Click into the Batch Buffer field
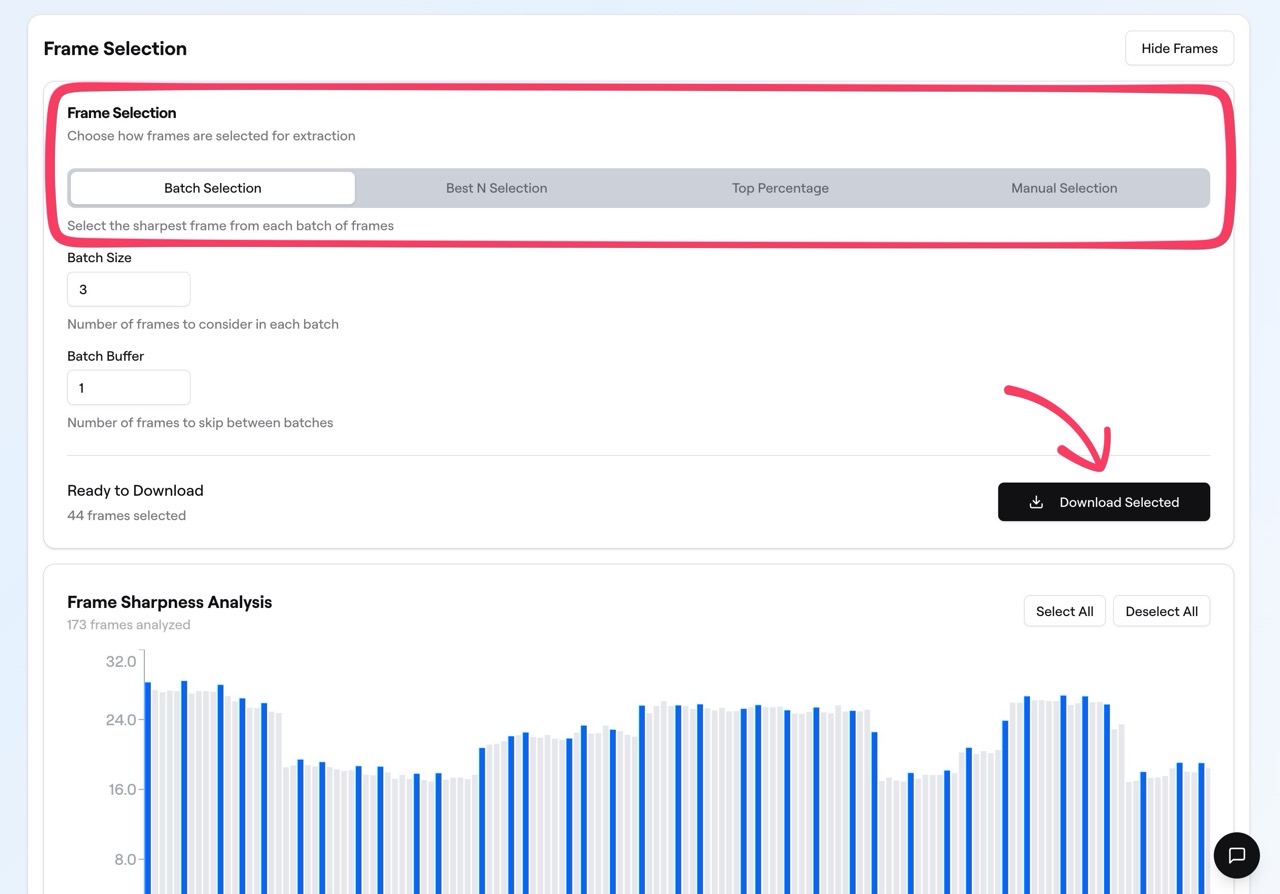 click(x=128, y=388)
